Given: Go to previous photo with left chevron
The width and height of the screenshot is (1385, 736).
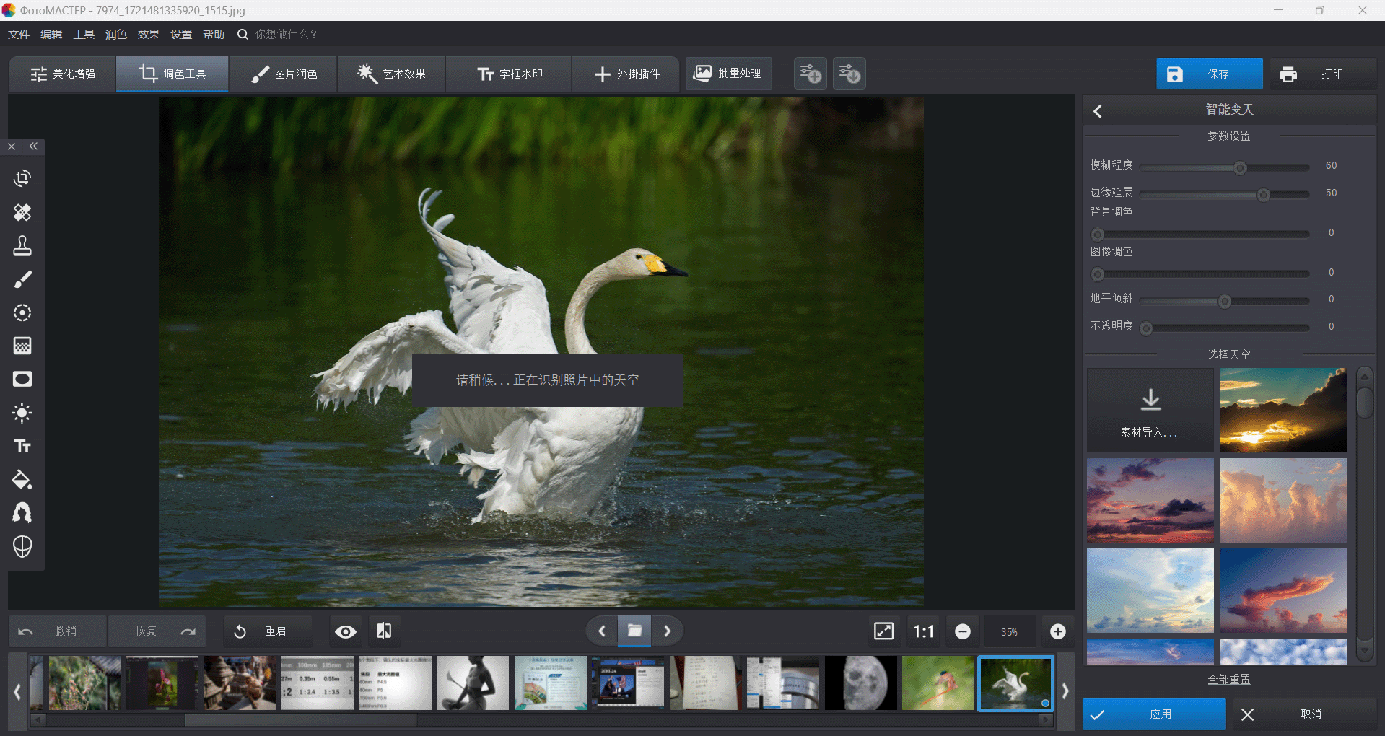Looking at the screenshot, I should [601, 631].
